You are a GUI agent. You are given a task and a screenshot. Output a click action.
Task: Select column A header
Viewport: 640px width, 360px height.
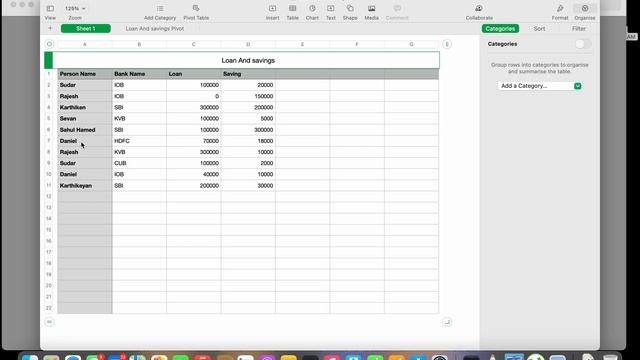pyautogui.click(x=85, y=44)
